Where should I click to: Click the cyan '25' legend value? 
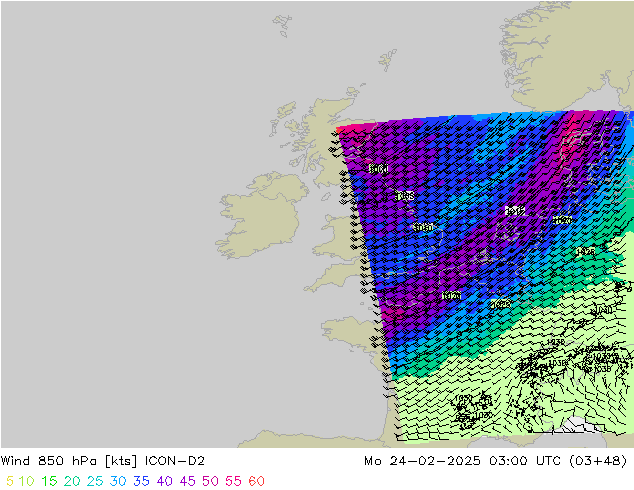pos(95,481)
